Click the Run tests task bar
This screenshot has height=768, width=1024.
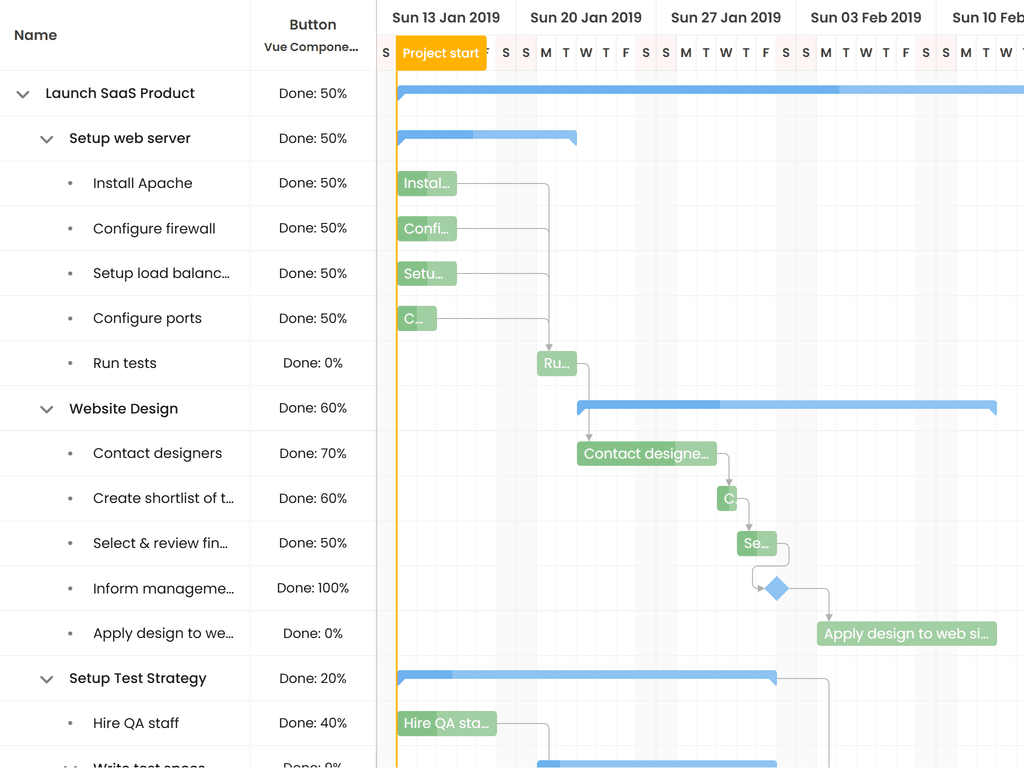coord(557,364)
